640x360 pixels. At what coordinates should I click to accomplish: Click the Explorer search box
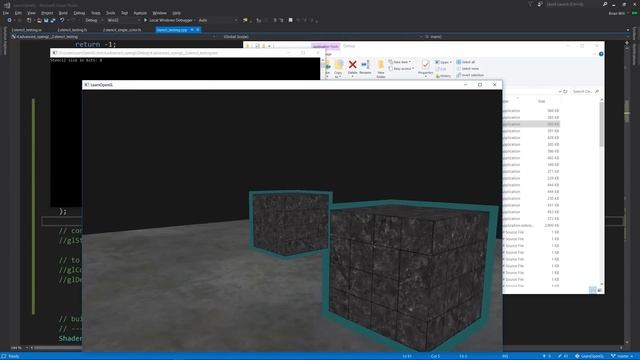pos(585,91)
